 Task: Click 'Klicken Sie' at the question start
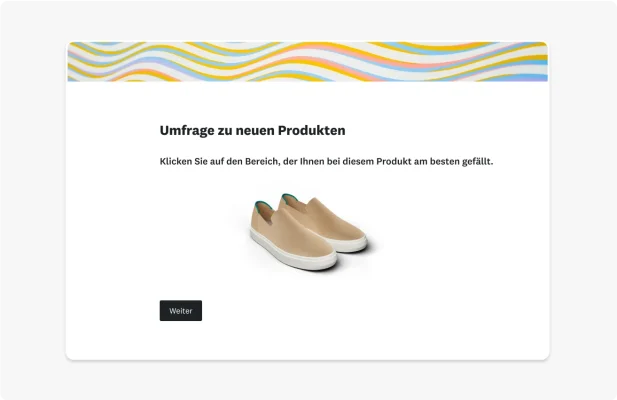tap(184, 161)
